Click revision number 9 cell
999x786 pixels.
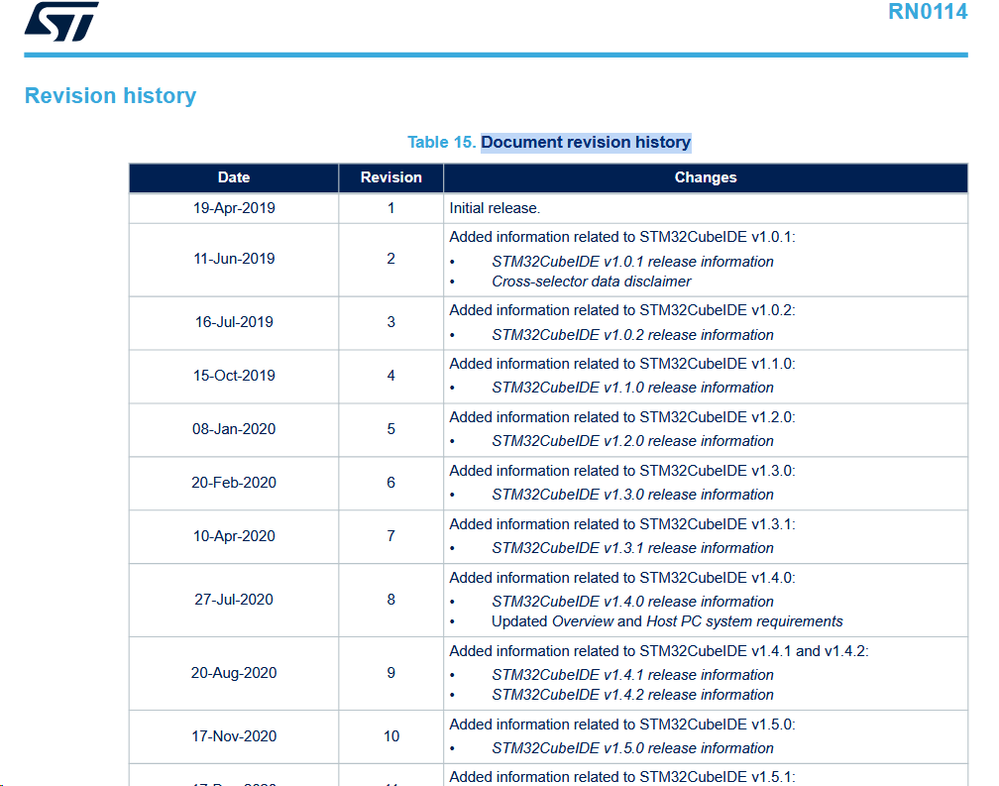pyautogui.click(x=391, y=673)
